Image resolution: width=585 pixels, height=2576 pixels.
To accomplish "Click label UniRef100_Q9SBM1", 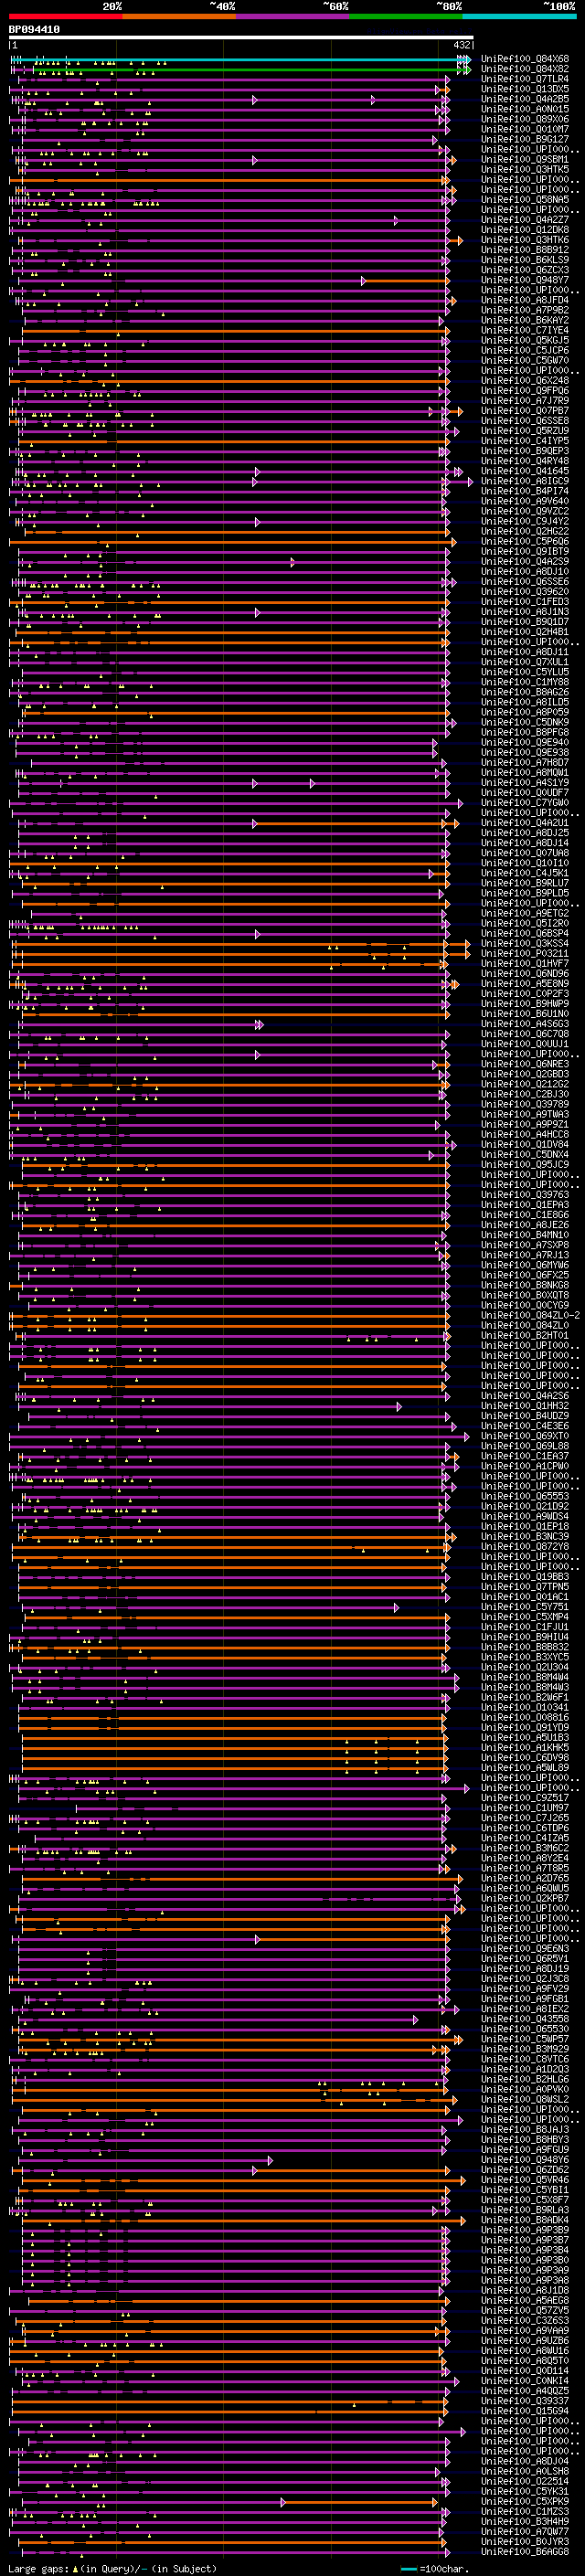I will coord(525,159).
